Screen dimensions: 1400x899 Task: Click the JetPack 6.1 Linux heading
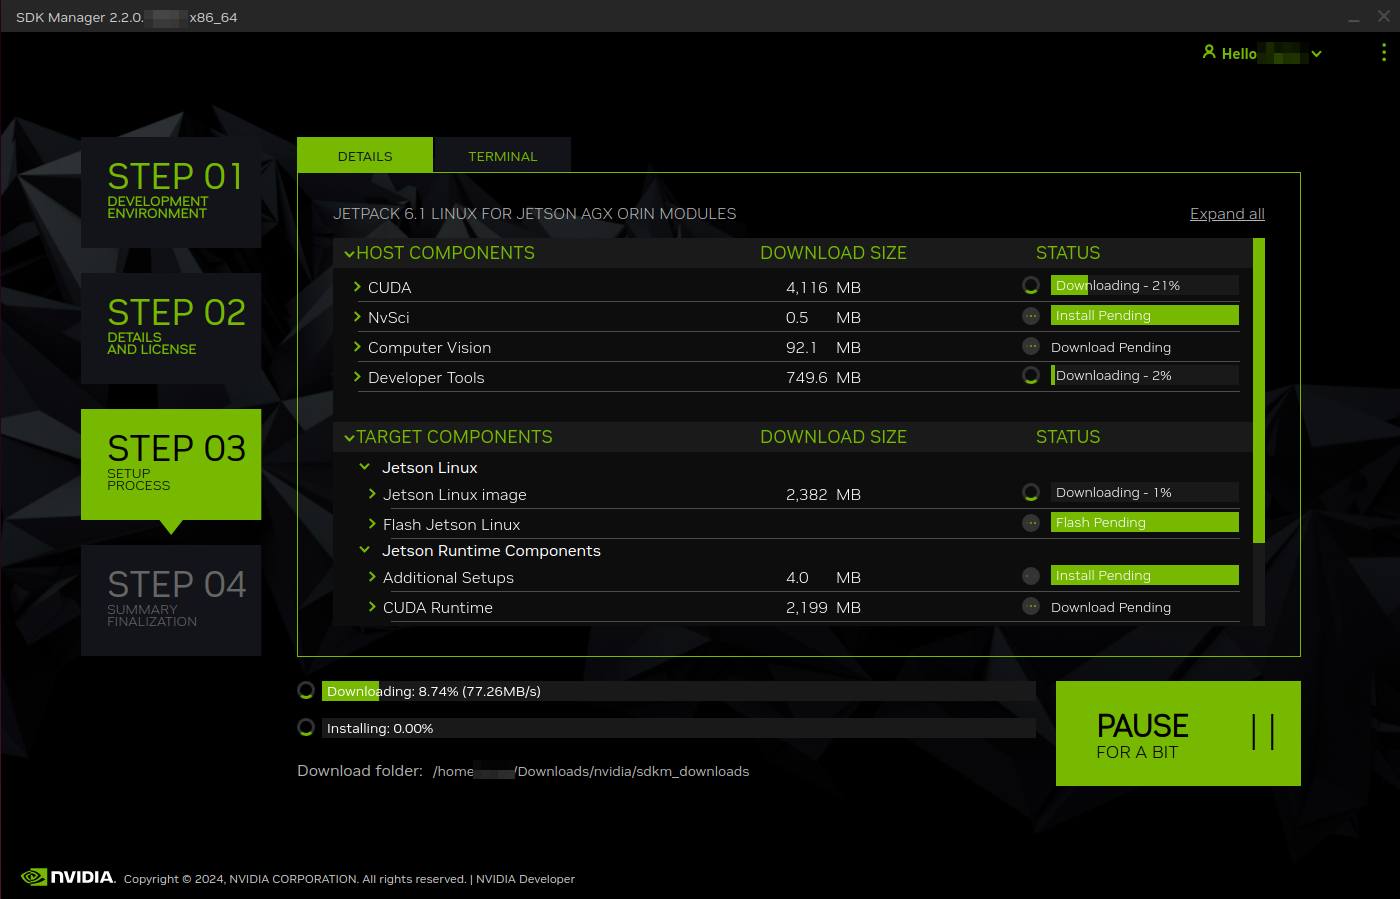pos(534,213)
